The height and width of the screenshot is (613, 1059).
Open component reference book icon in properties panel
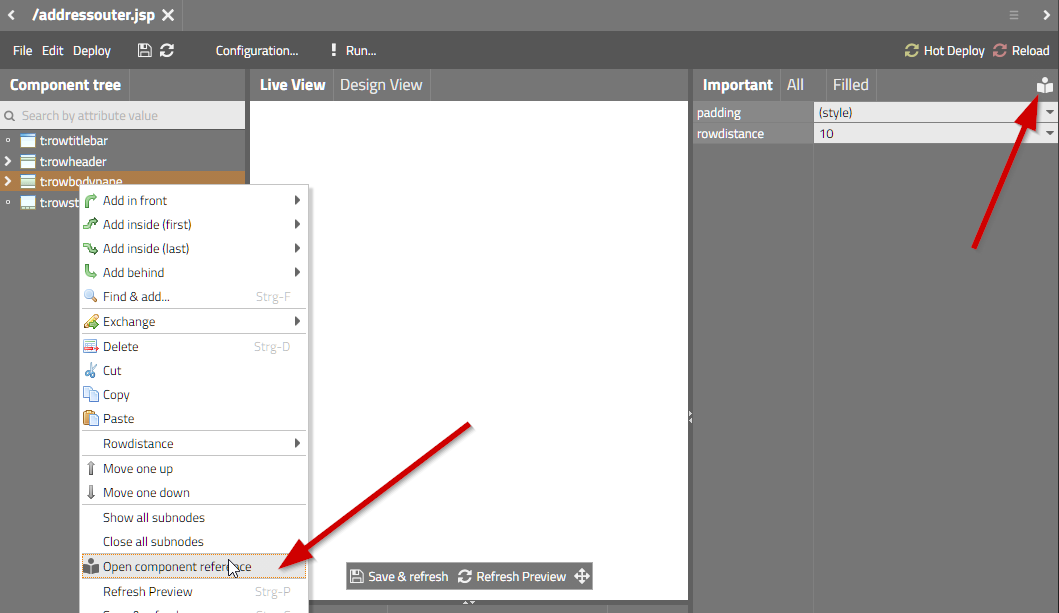(x=1044, y=86)
